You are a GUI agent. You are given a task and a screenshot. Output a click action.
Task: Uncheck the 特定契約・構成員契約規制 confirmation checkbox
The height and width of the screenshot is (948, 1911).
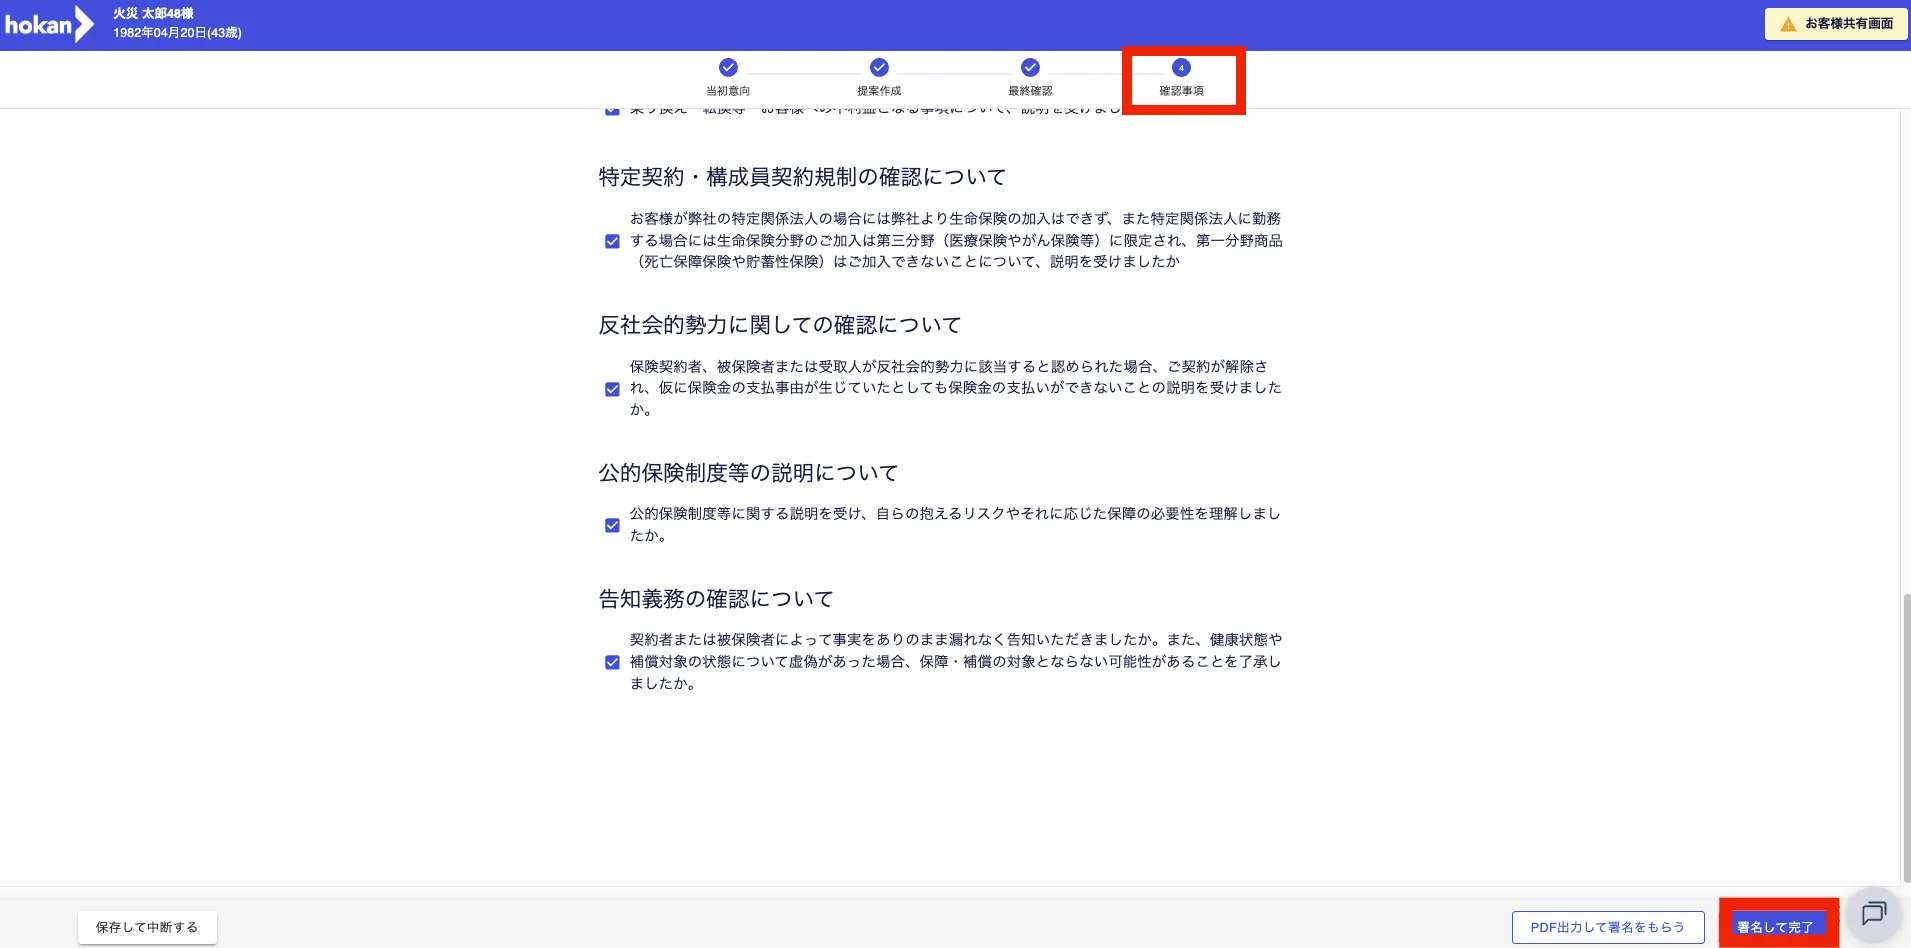click(612, 241)
